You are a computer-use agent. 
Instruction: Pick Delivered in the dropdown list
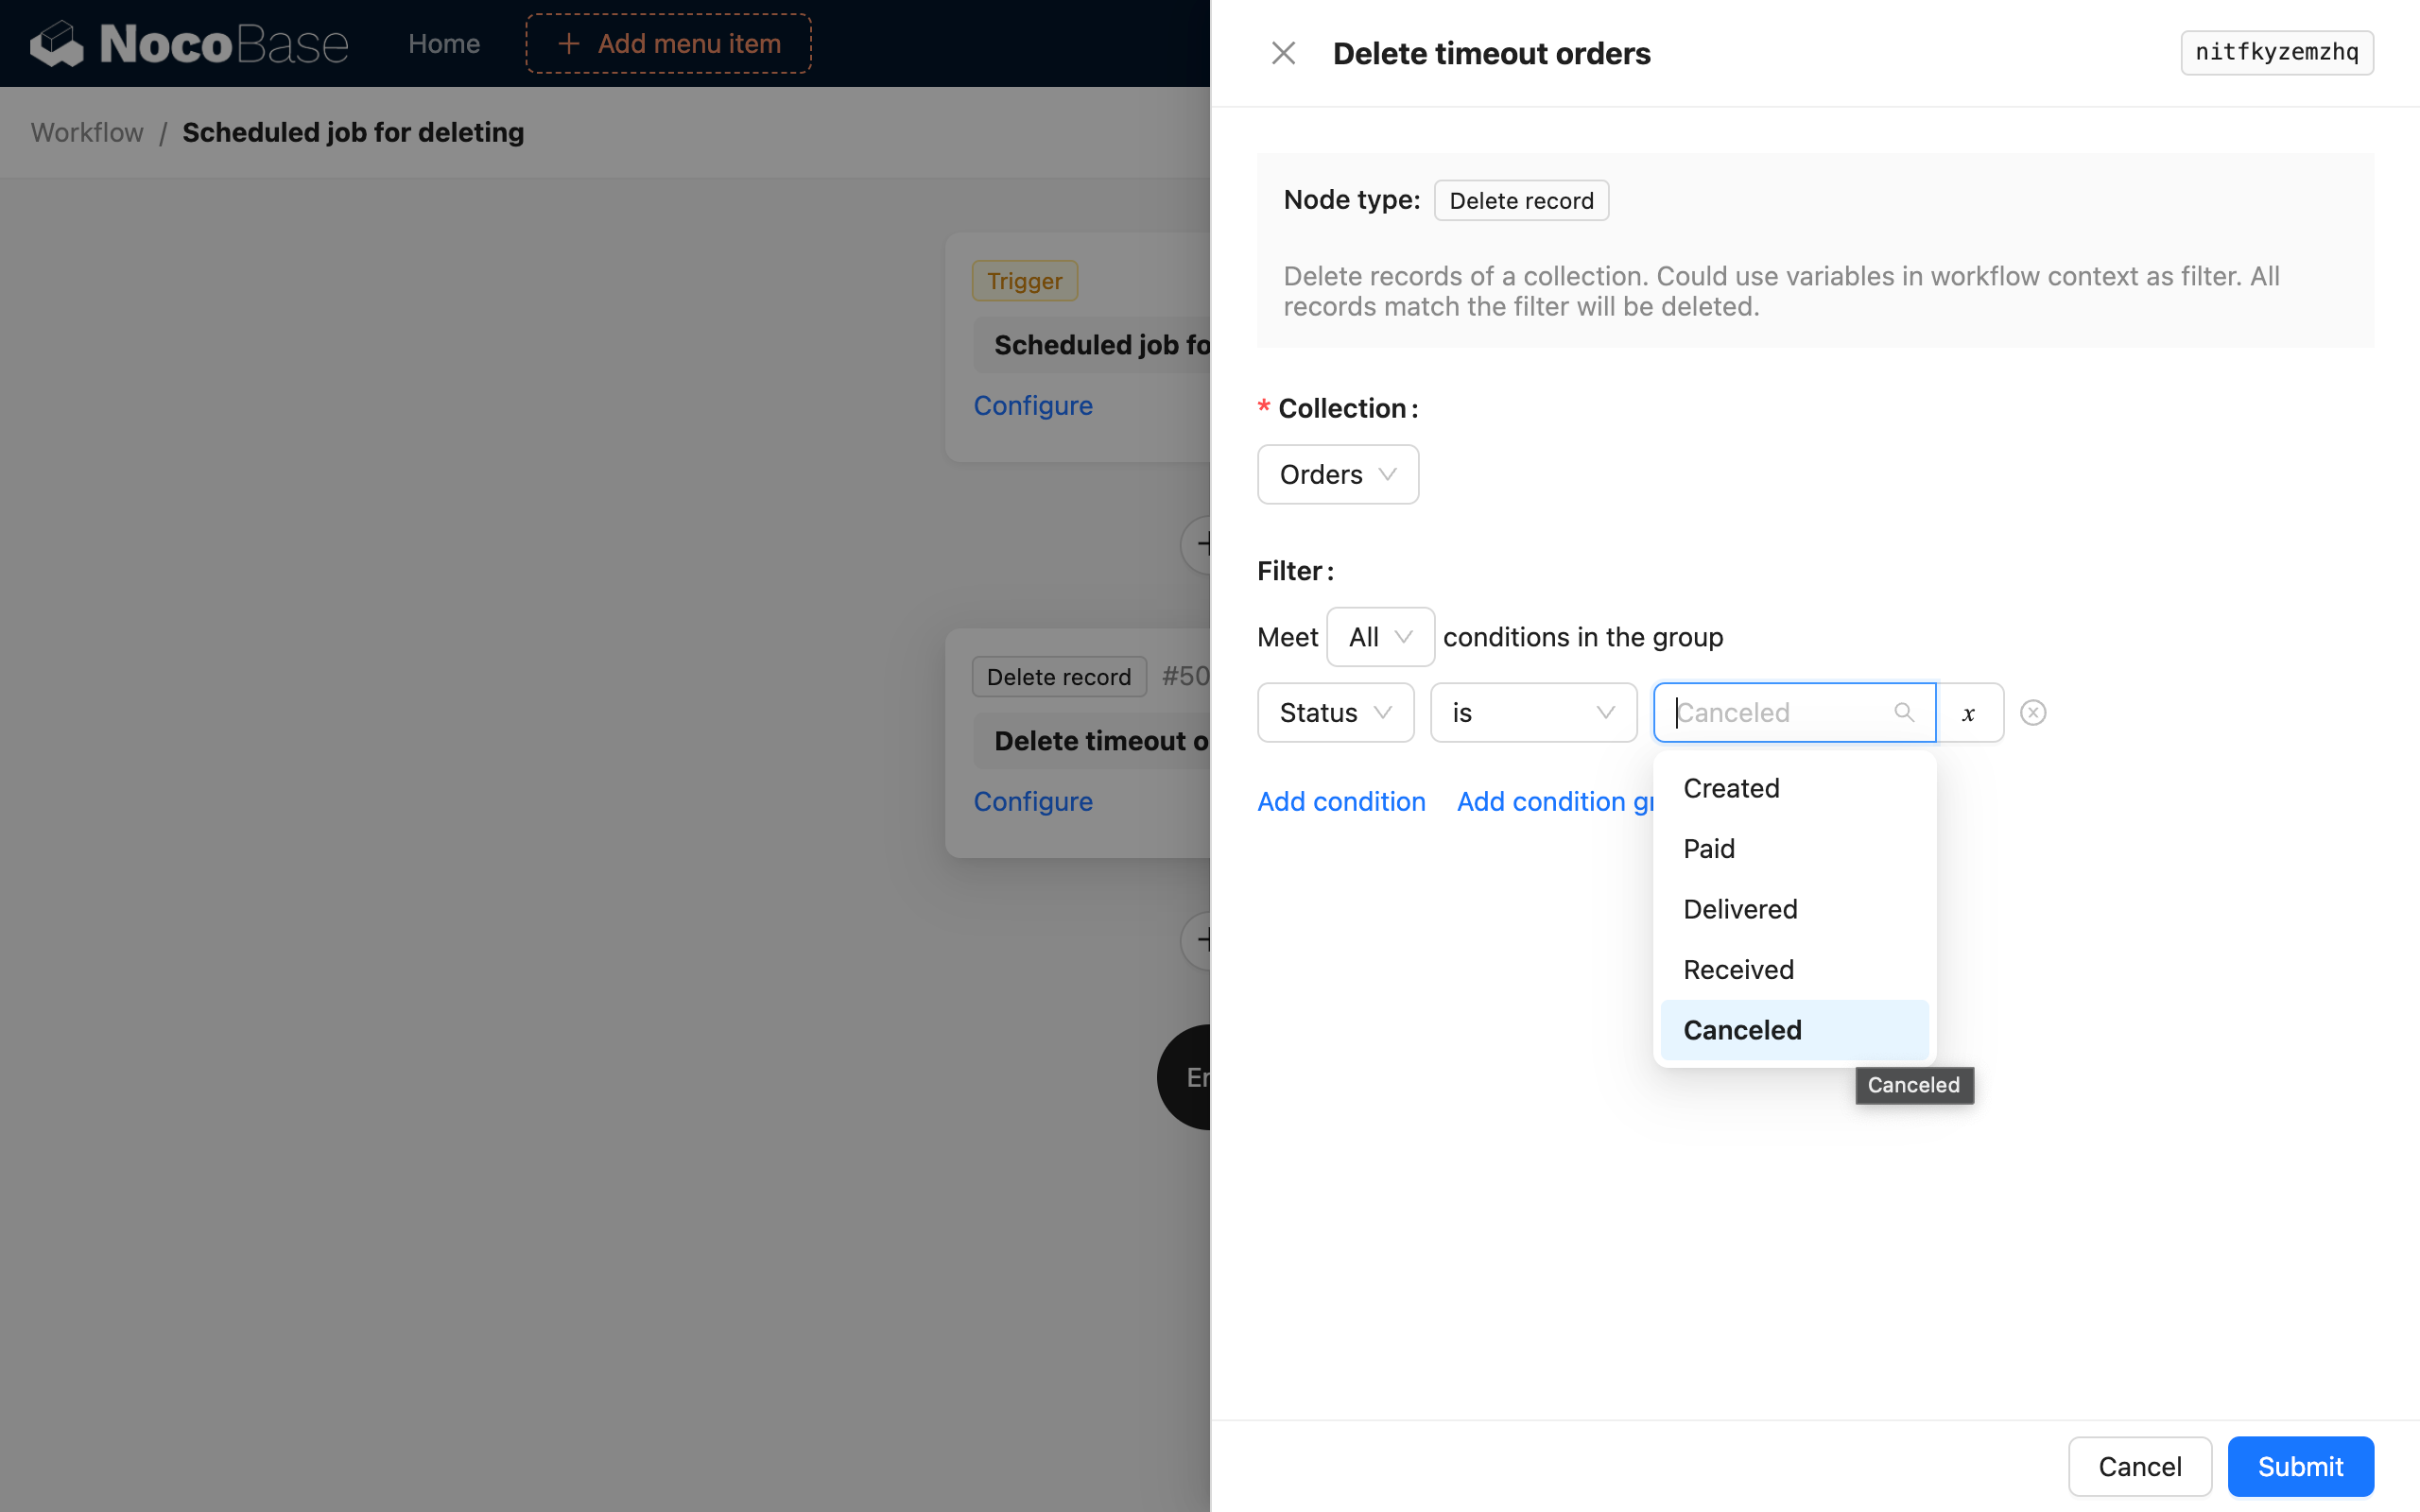click(1740, 909)
